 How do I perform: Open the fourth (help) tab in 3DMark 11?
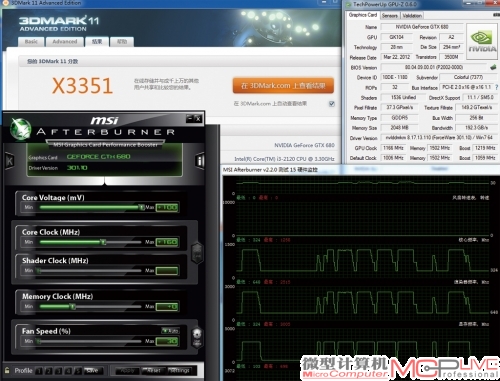tap(122, 42)
